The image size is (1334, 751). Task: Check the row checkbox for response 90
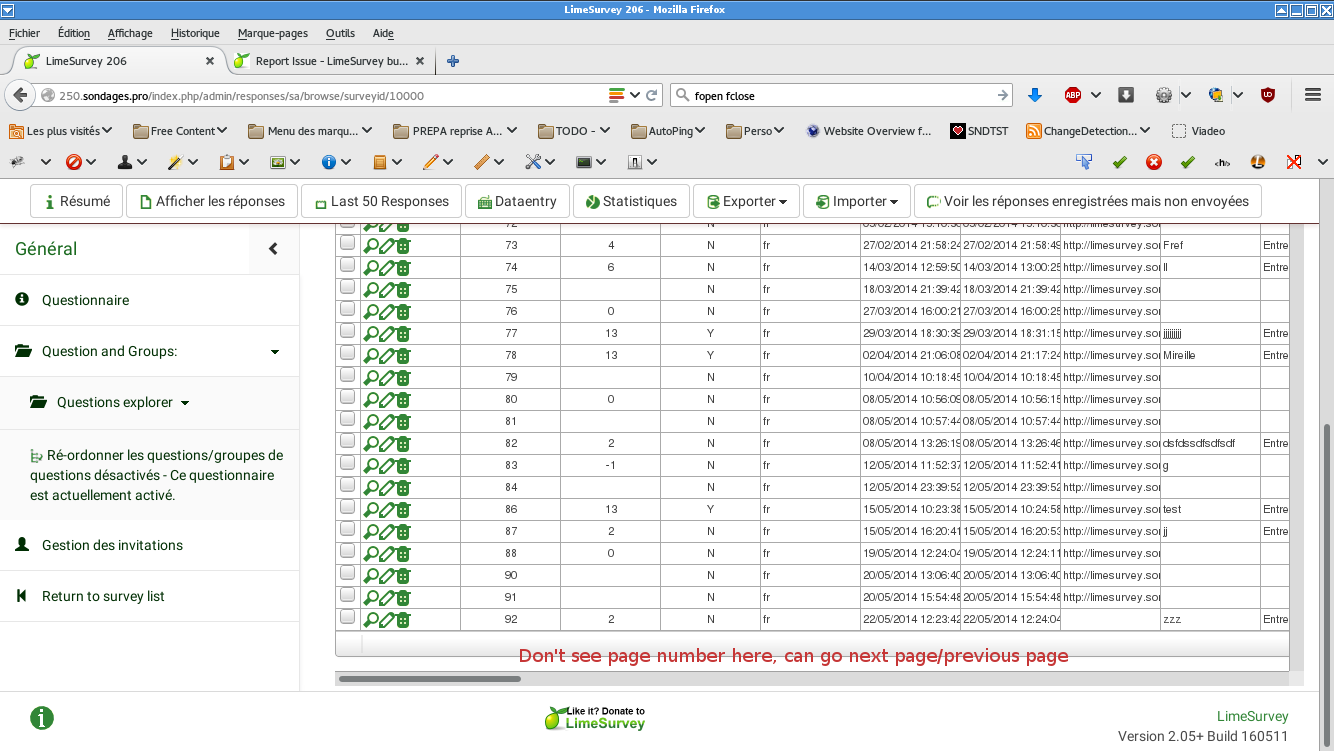click(347, 573)
